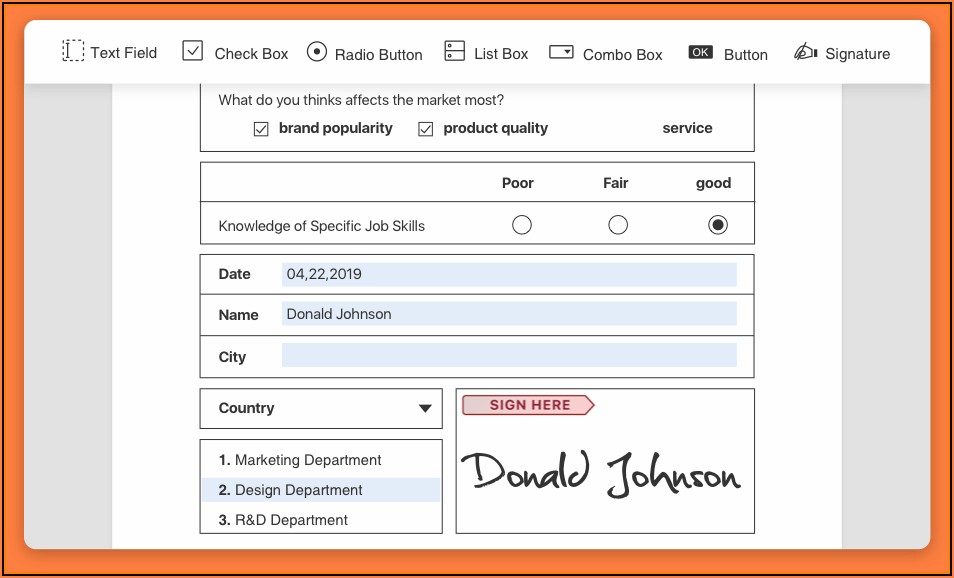Click the selected good radio button
954x578 pixels.
pos(717,225)
